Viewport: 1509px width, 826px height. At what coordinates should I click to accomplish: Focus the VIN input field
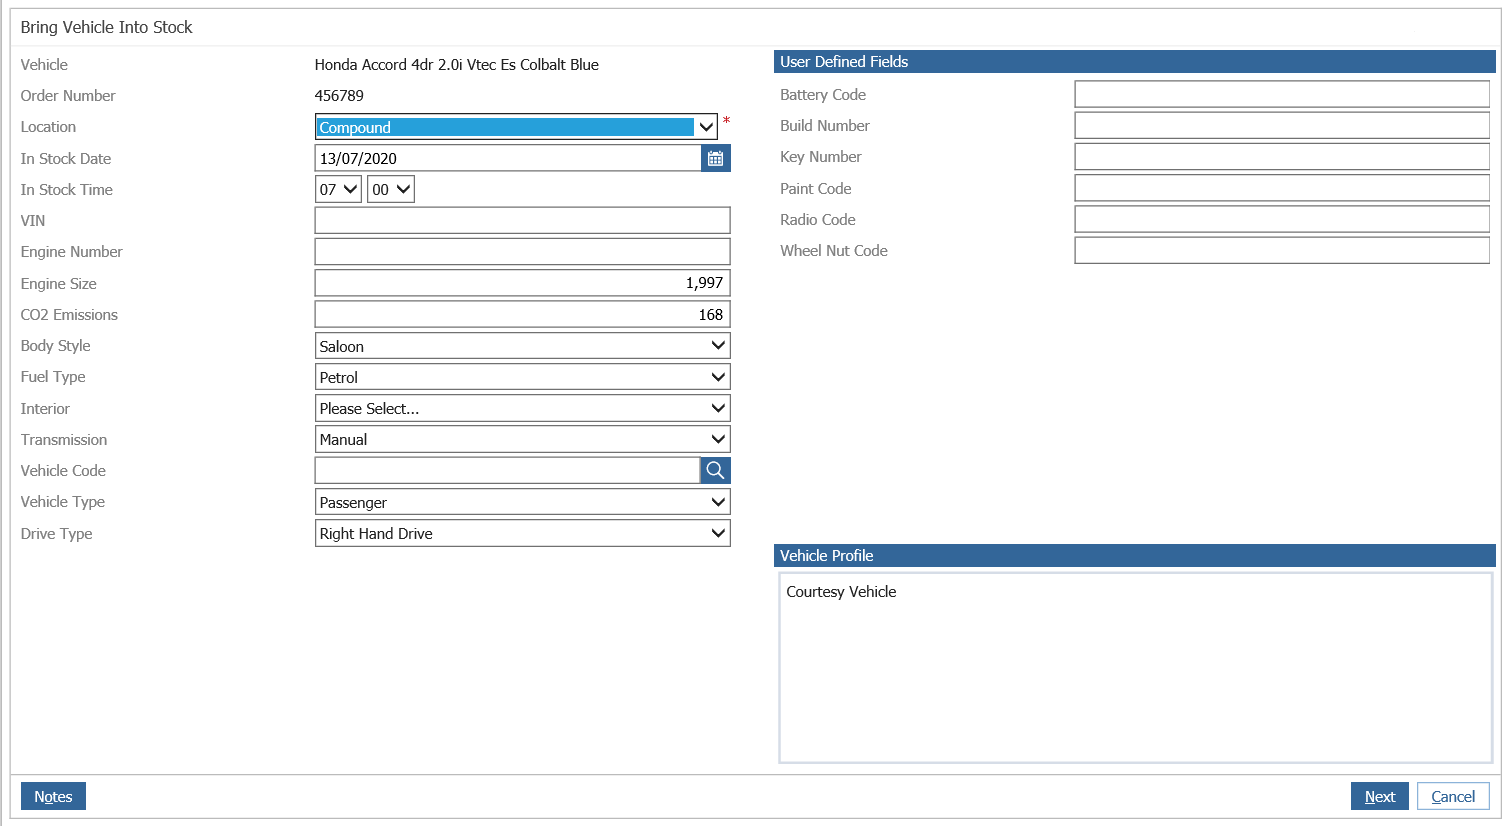522,220
